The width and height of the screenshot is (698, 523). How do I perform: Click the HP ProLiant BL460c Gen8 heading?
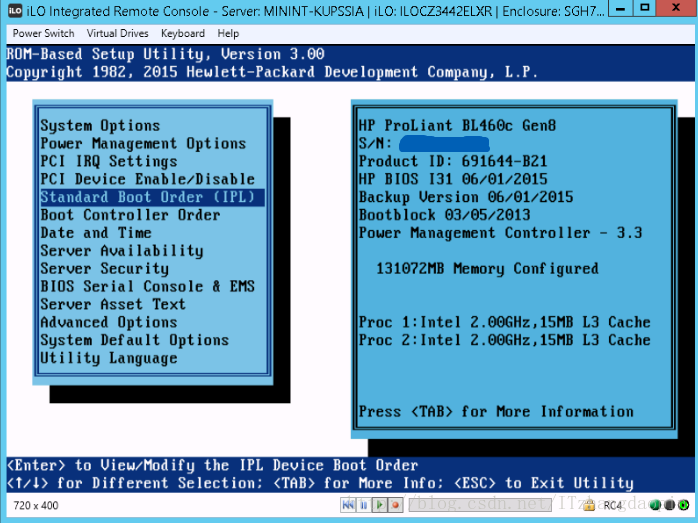click(x=457, y=126)
